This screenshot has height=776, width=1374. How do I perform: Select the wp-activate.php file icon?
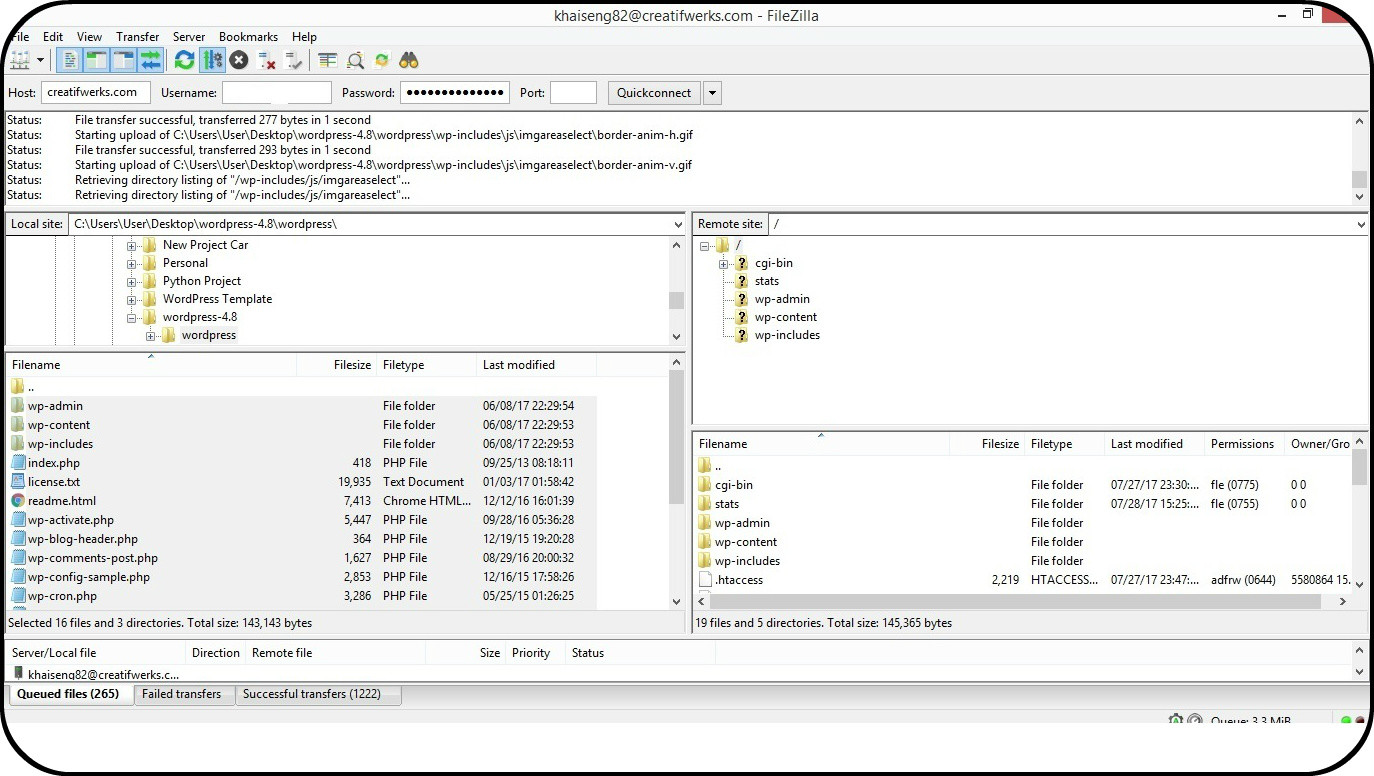tap(18, 520)
